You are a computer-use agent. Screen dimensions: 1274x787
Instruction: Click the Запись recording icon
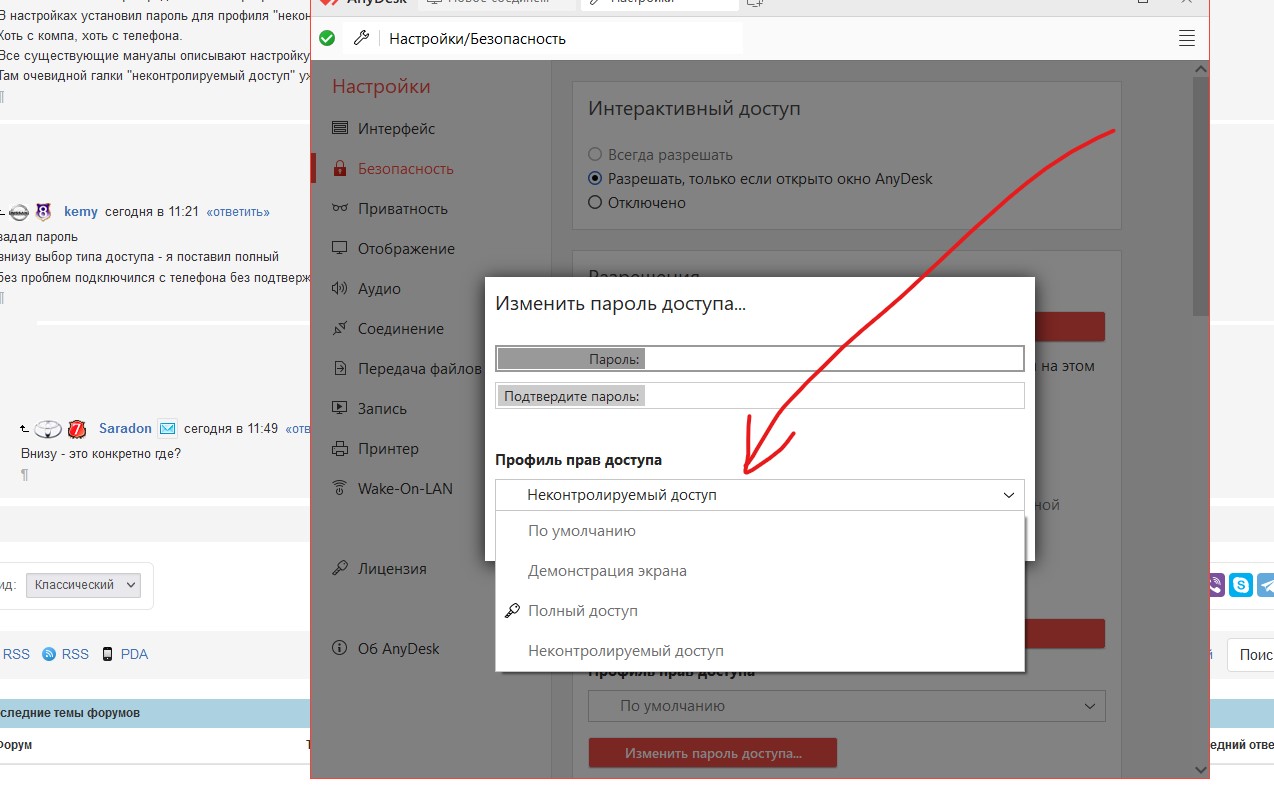pos(340,409)
